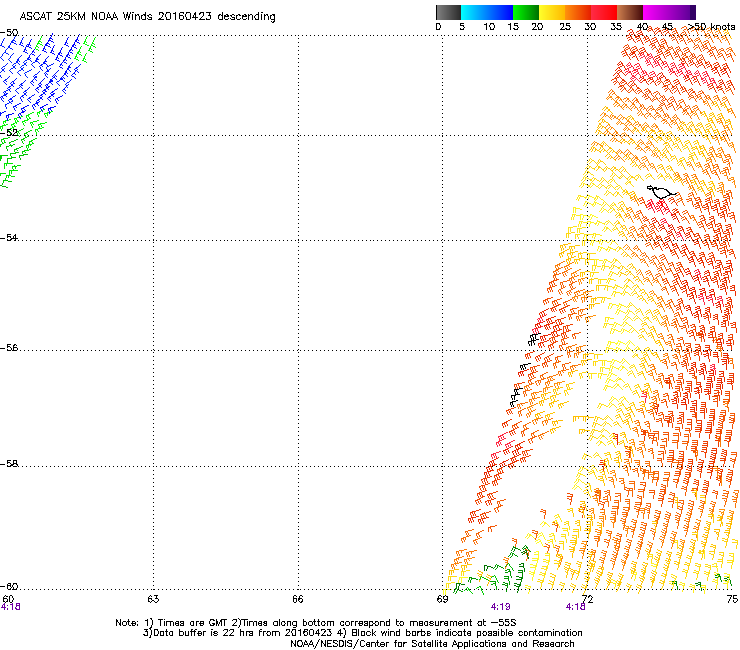The height and width of the screenshot is (650, 740).
Task: Select the gray 0–5 knots legend segment
Action: click(x=448, y=12)
